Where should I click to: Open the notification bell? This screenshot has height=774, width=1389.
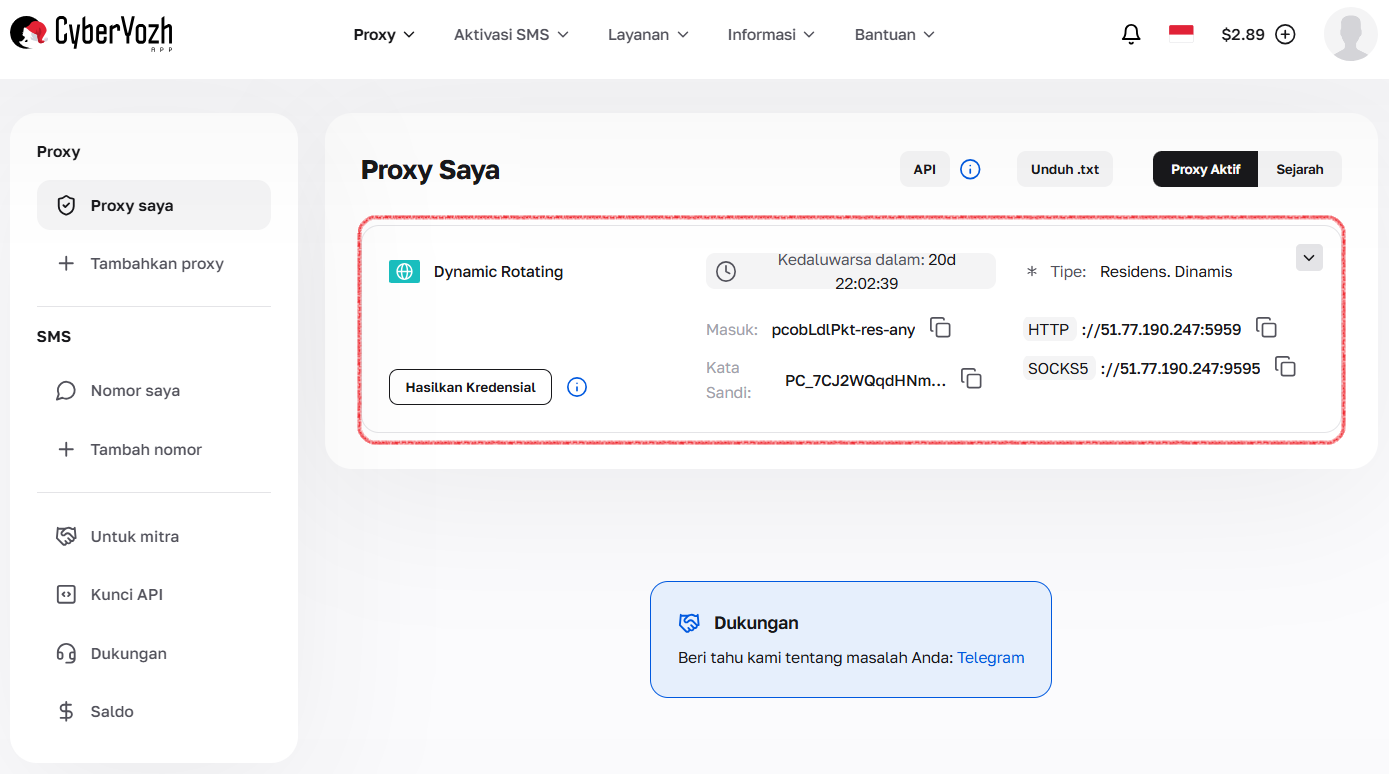pos(1131,33)
